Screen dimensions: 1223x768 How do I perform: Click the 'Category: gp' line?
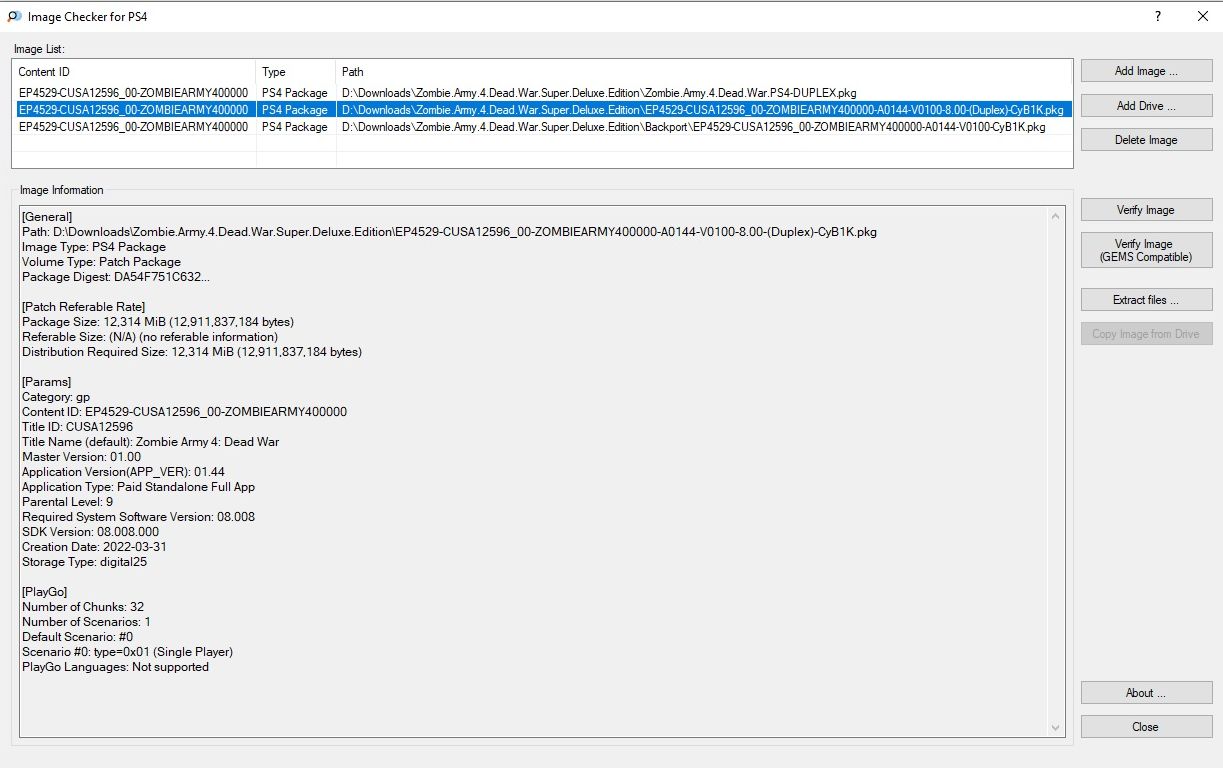point(56,397)
